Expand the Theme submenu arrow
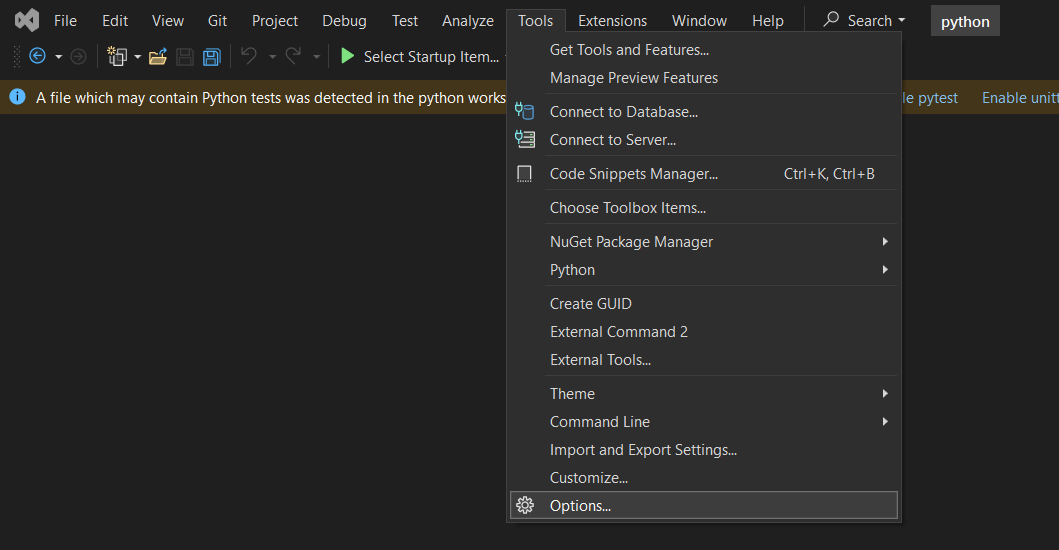 click(885, 393)
